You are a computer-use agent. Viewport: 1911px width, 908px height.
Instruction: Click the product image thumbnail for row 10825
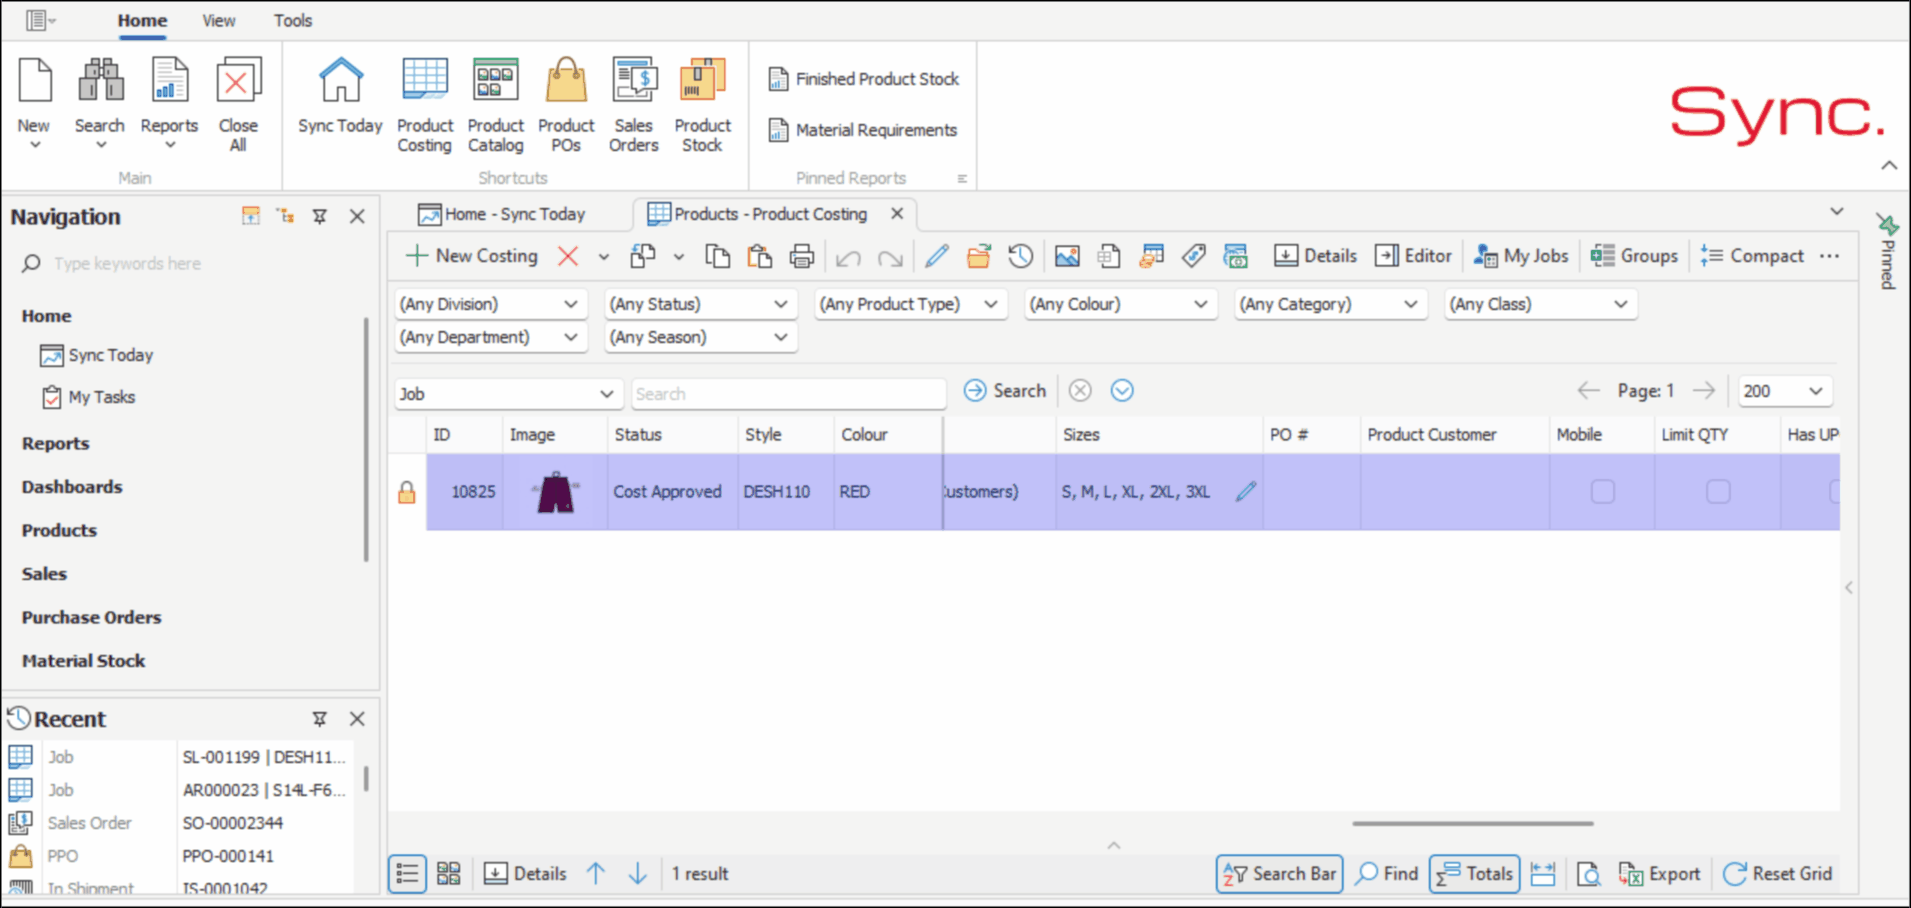[x=555, y=492]
